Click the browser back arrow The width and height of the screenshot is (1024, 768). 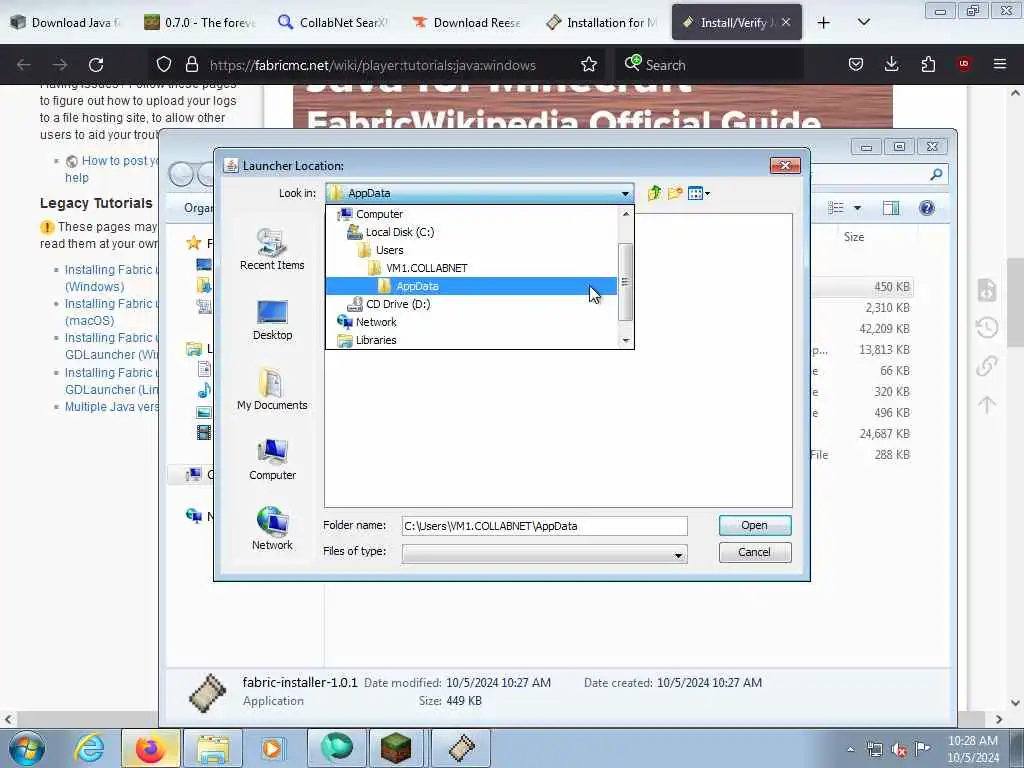24,65
